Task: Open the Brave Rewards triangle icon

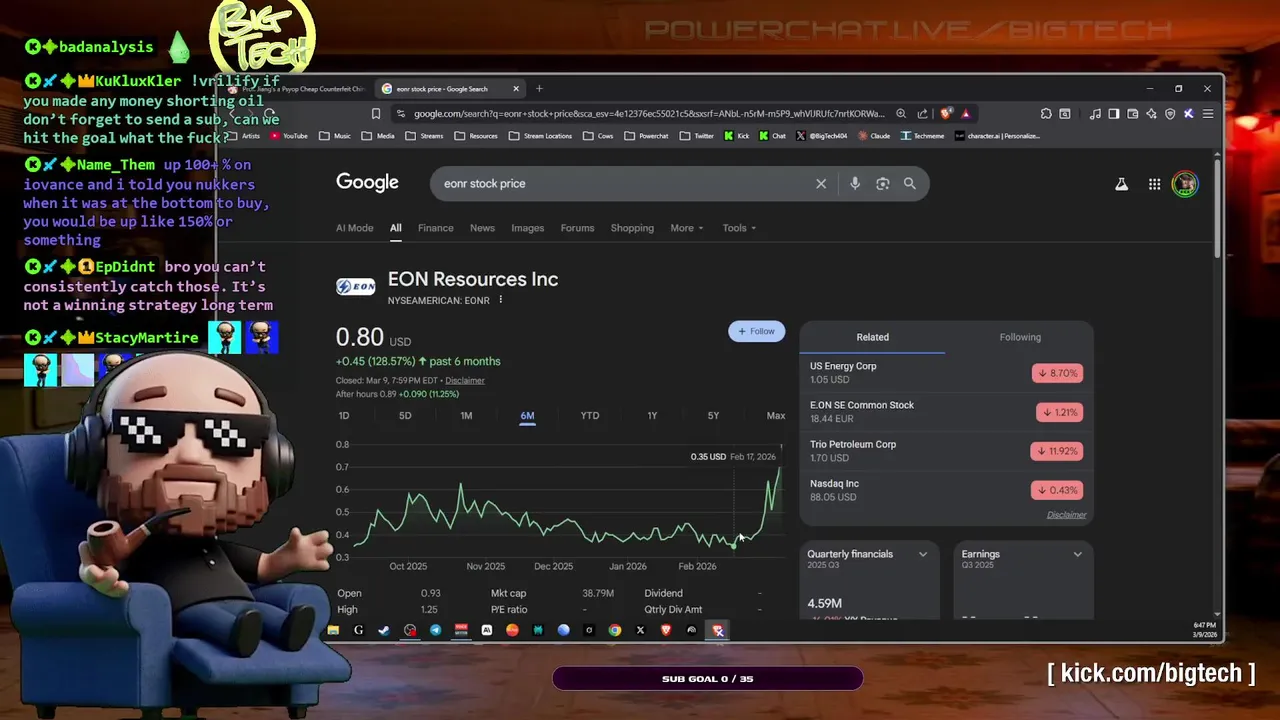Action: click(x=965, y=114)
